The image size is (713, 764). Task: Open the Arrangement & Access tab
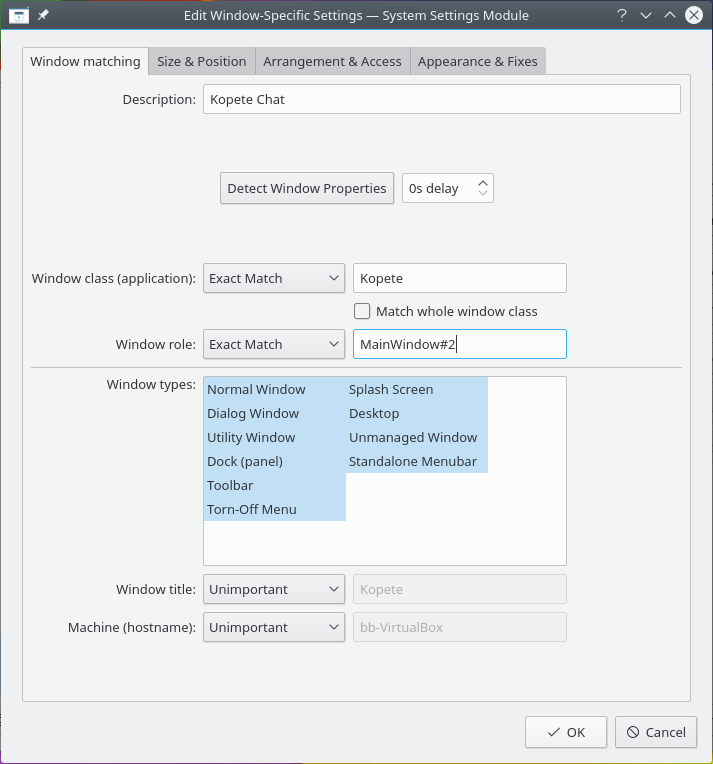(332, 61)
